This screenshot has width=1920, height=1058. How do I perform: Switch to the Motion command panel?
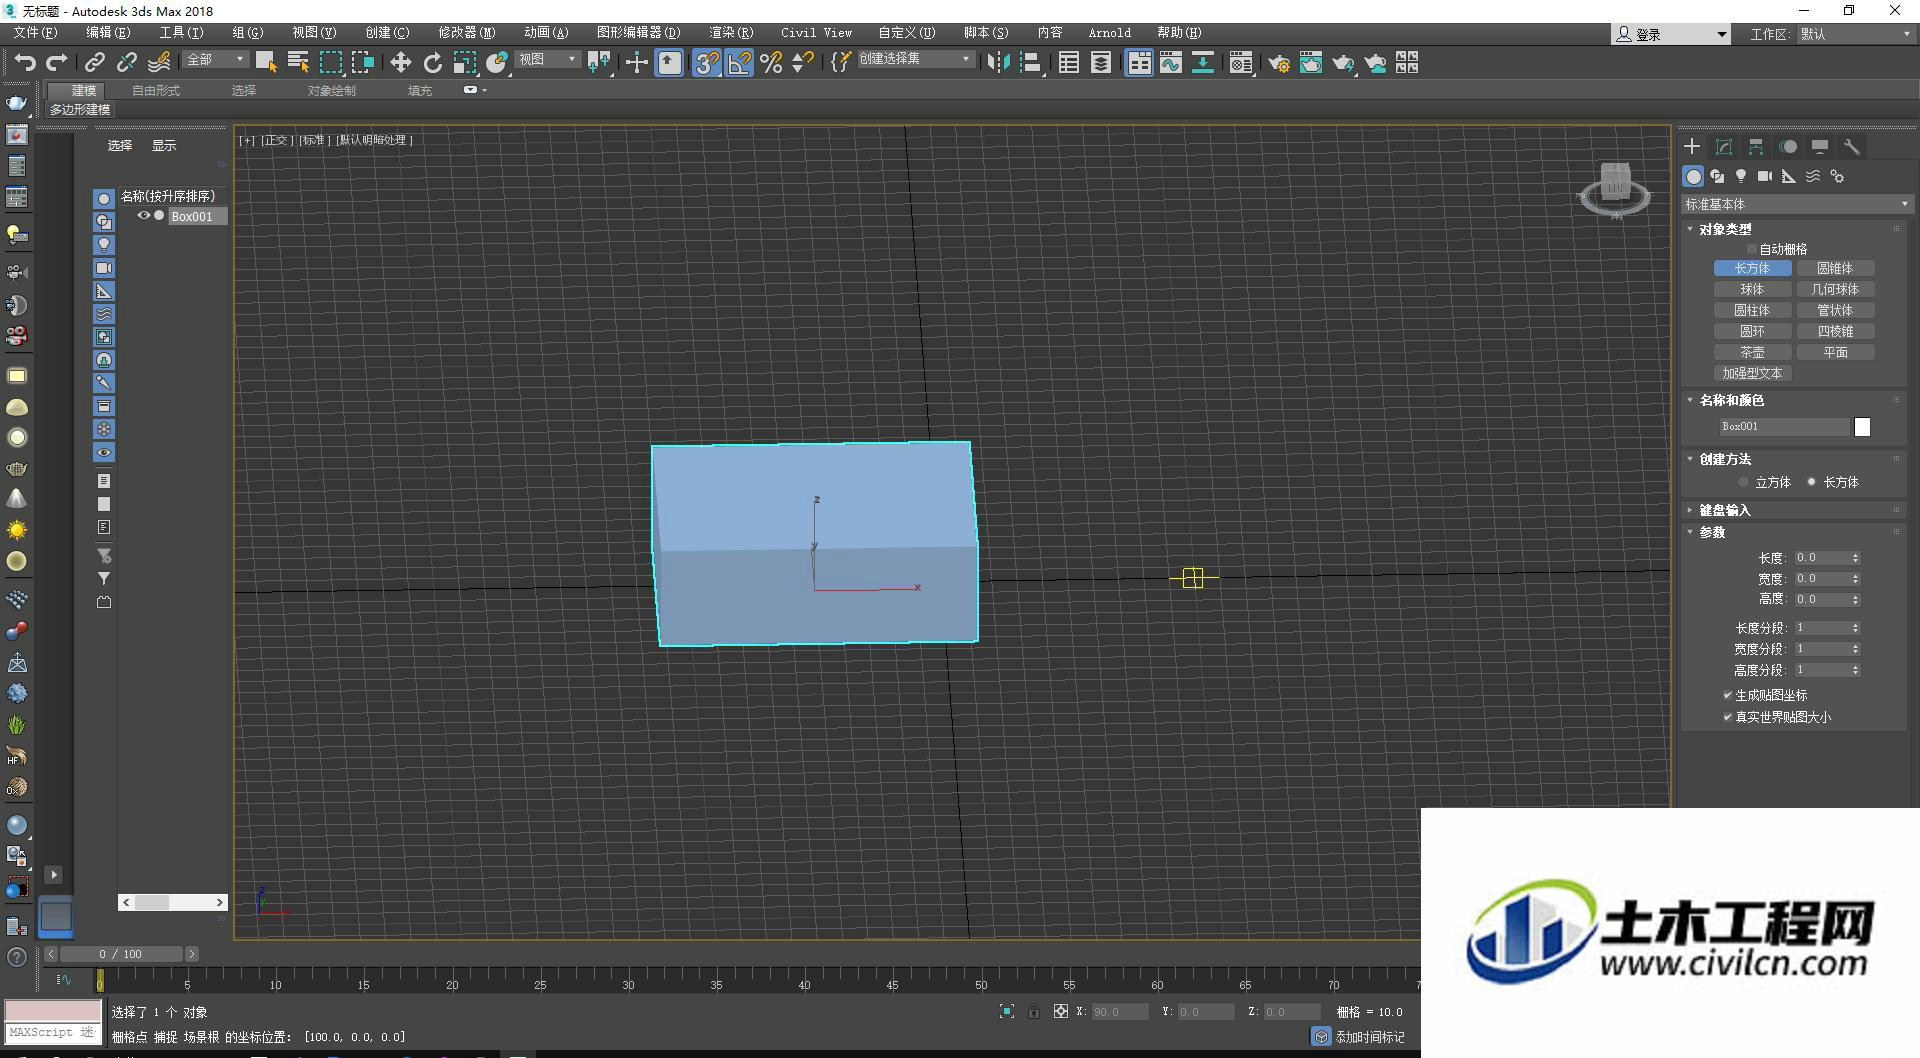pyautogui.click(x=1788, y=147)
